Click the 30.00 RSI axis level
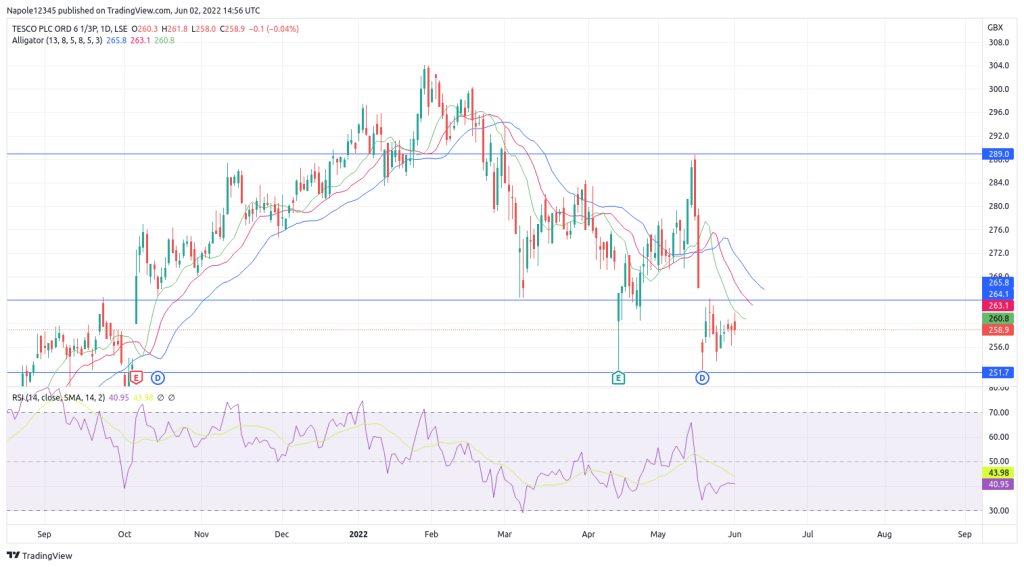 999,511
